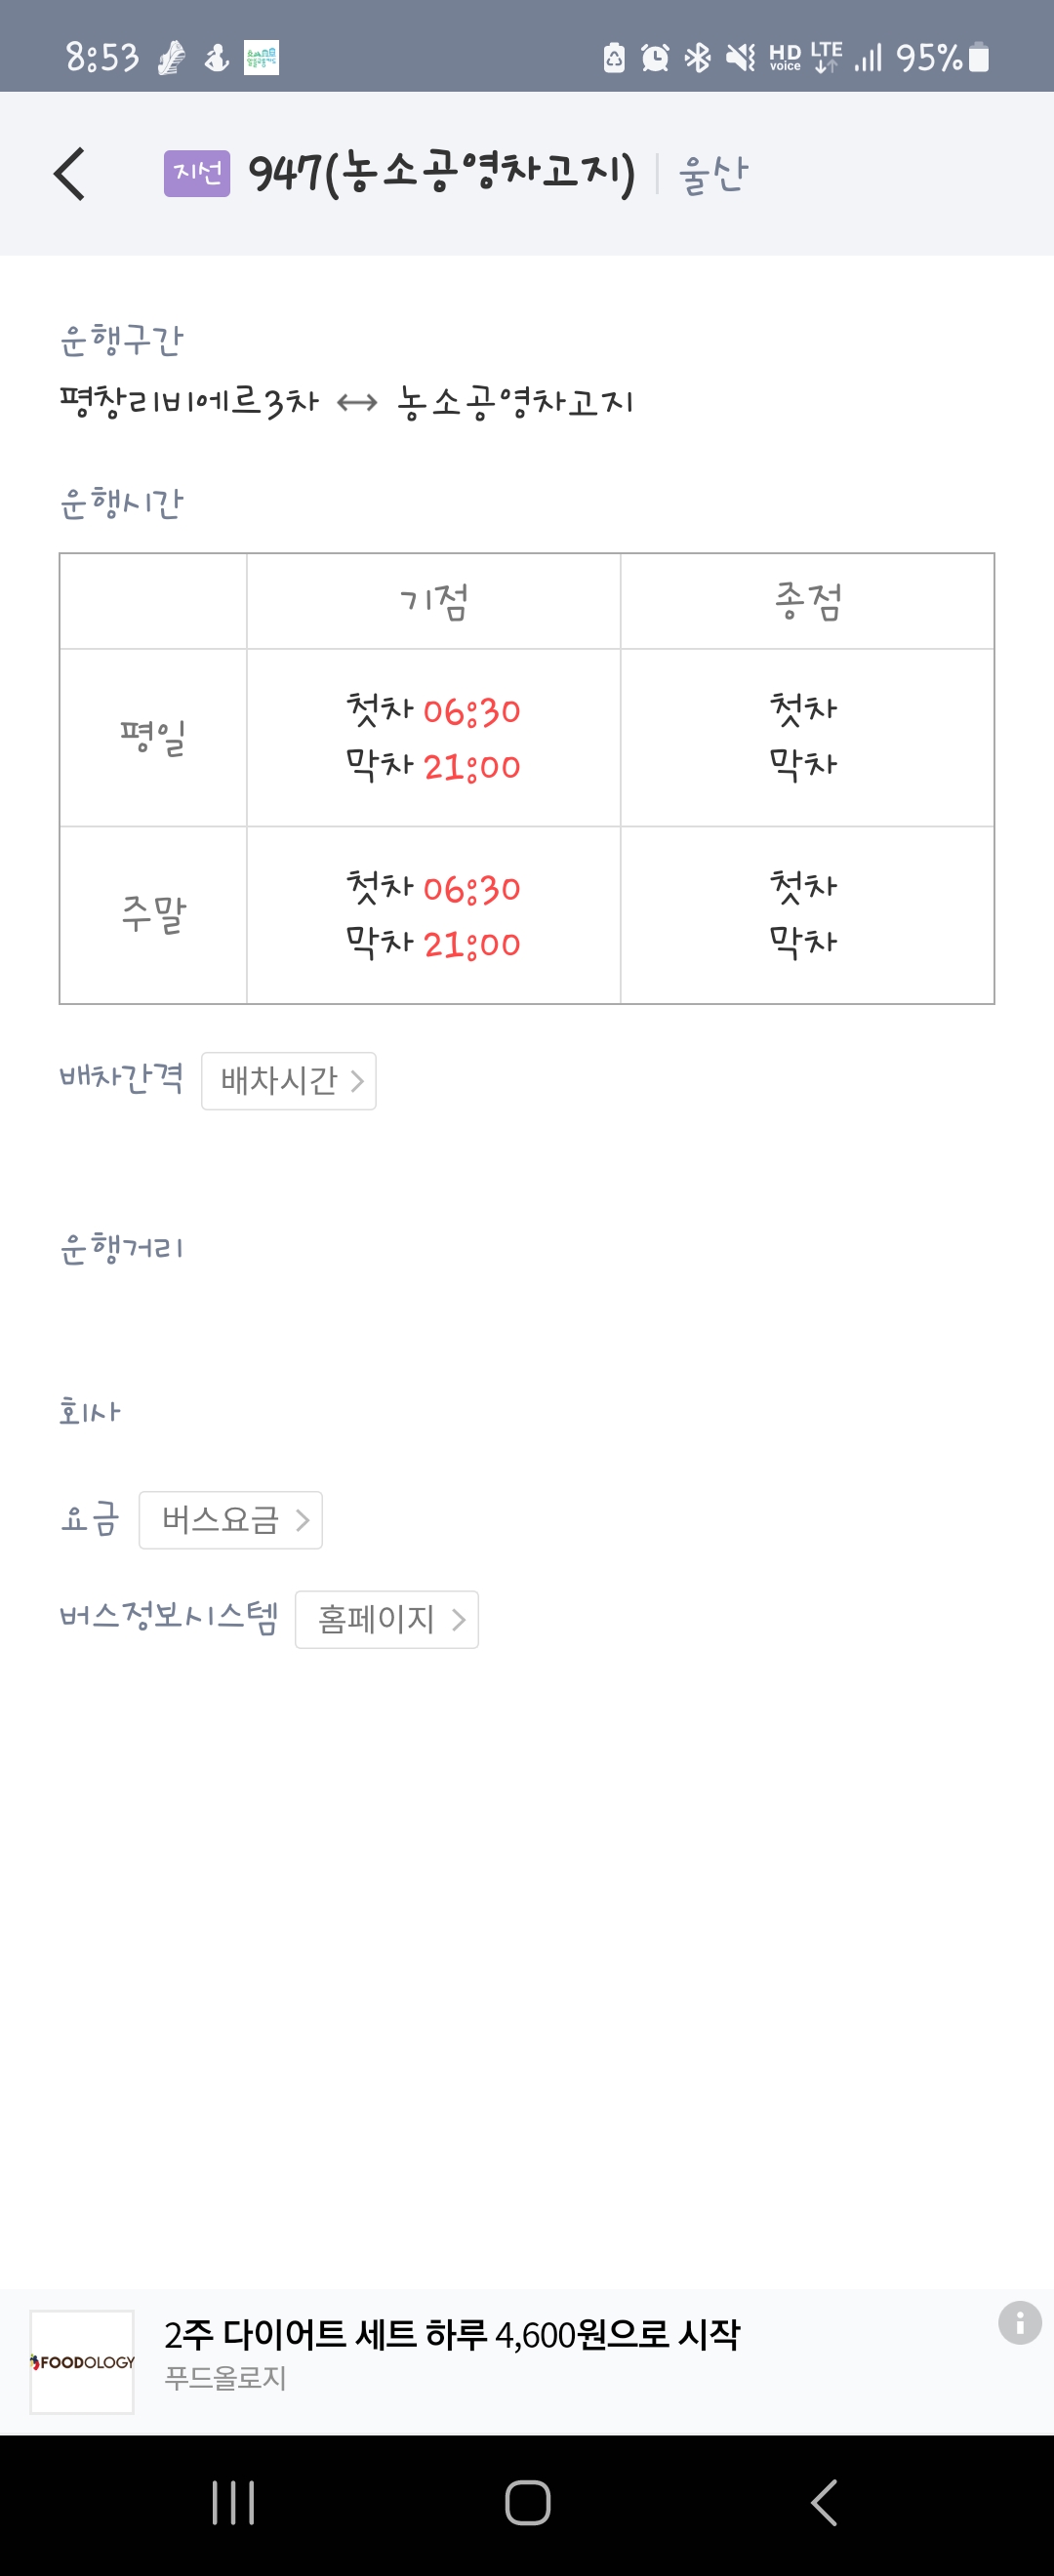Viewport: 1054px width, 2576px height.
Task: Tap the Android home button
Action: (527, 2503)
